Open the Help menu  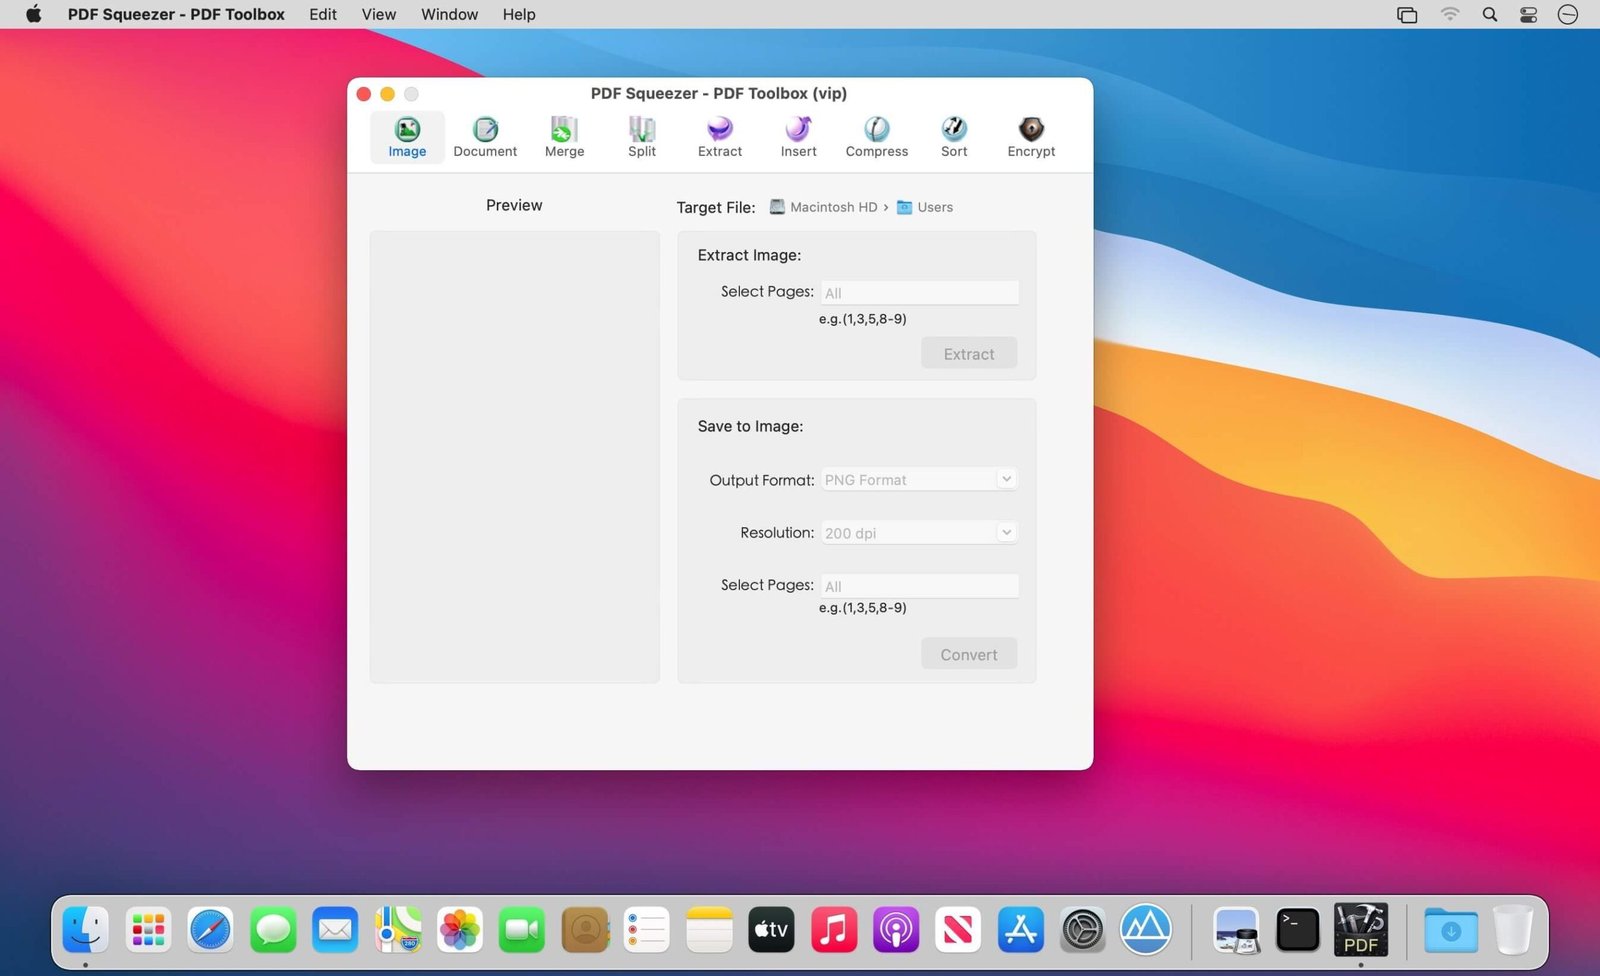519,14
